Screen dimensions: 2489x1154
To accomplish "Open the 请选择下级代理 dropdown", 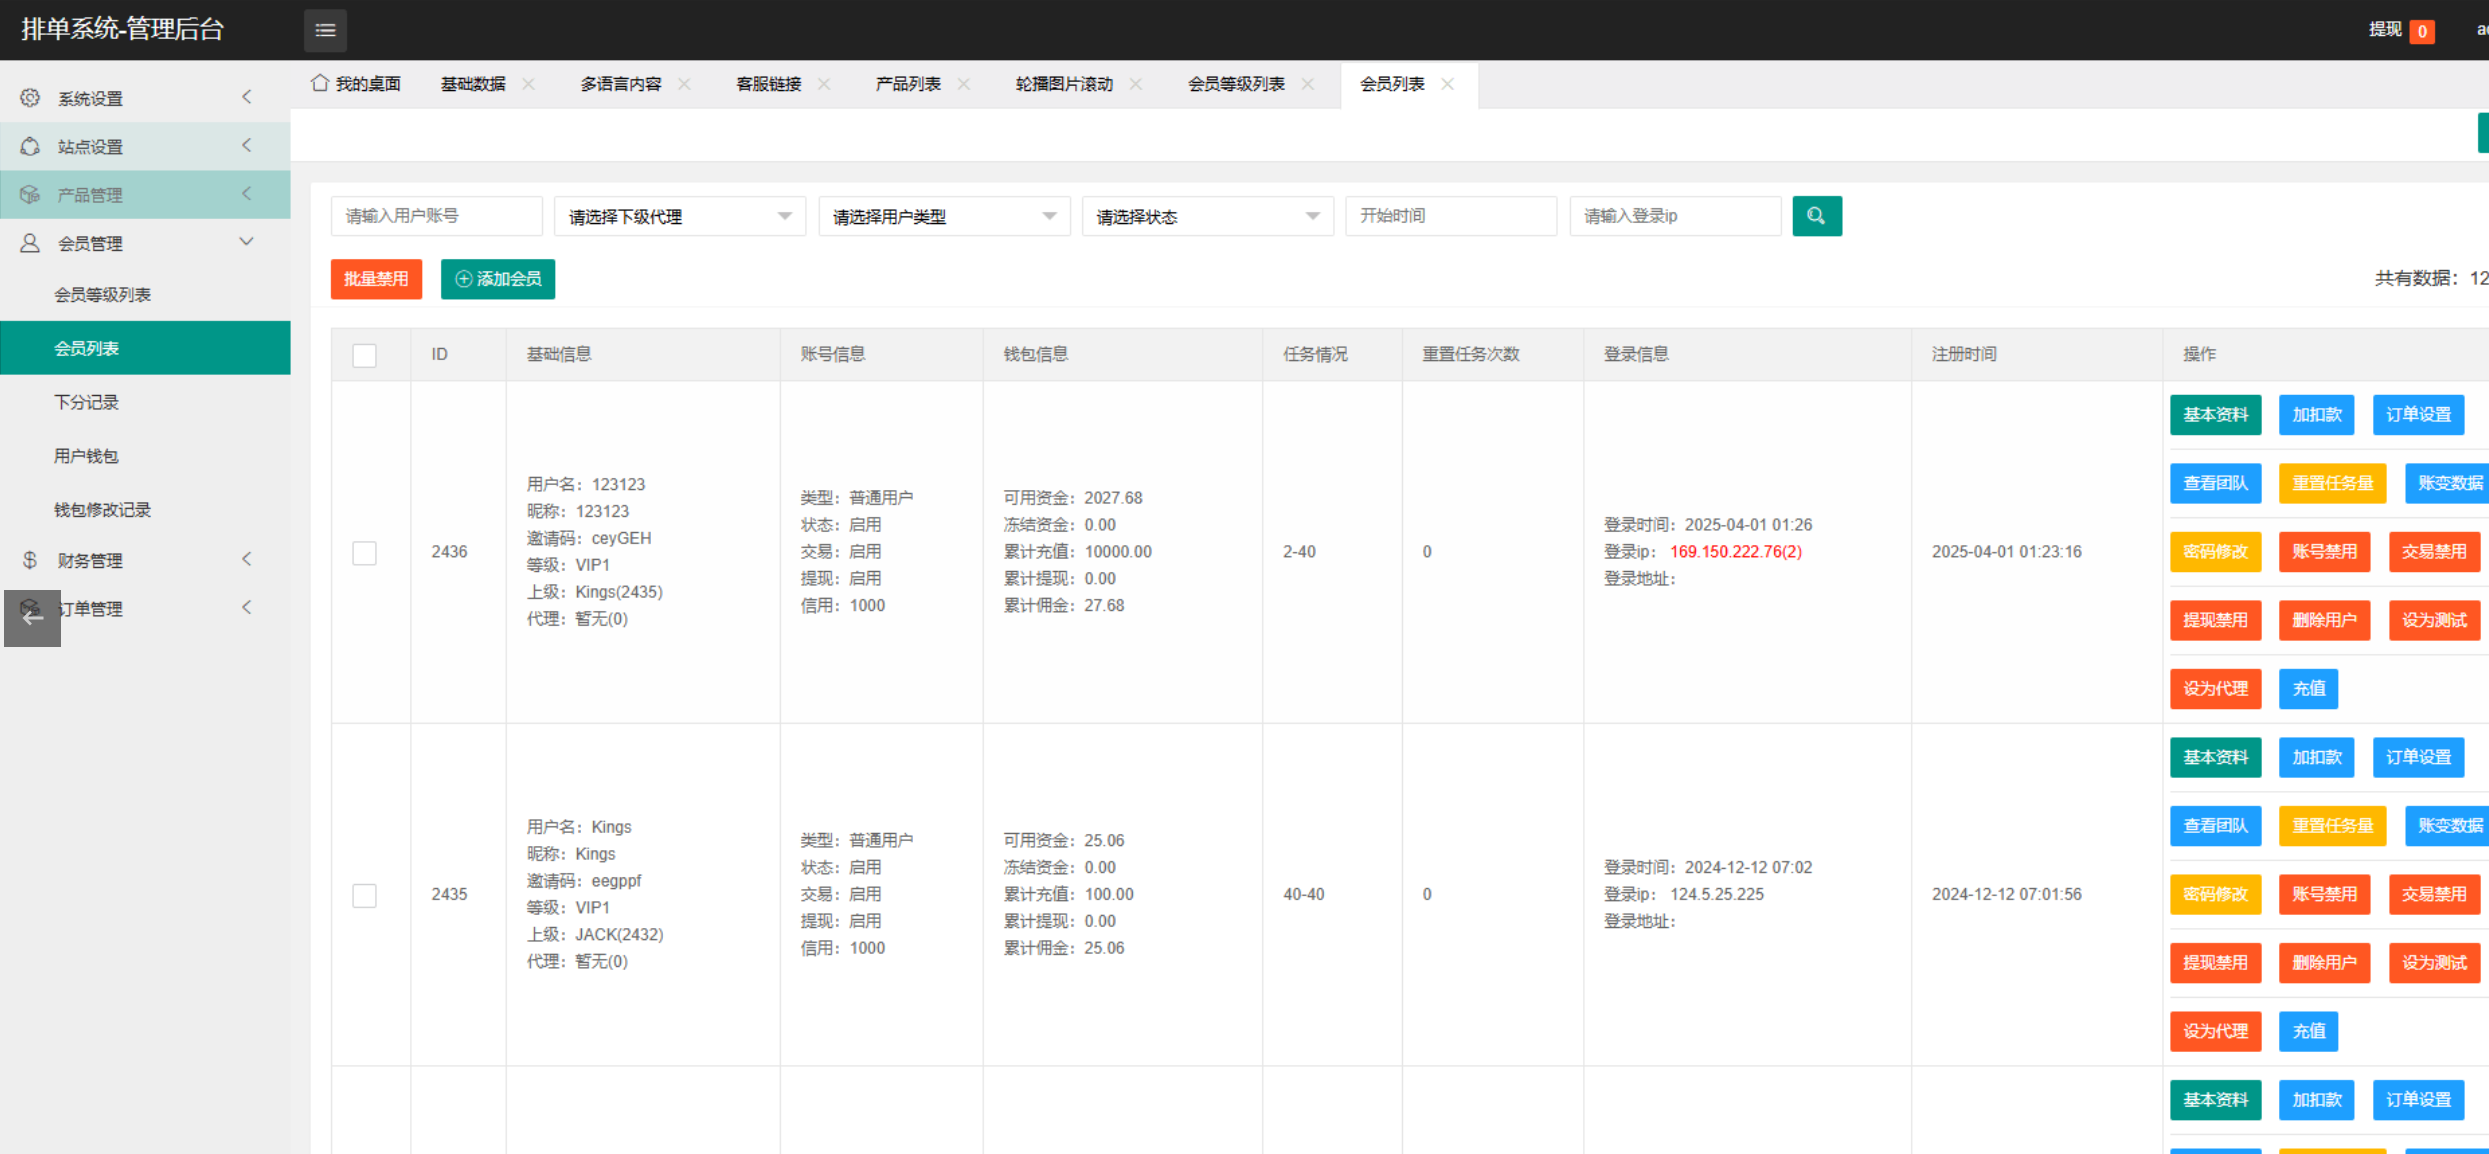I will pyautogui.click(x=680, y=216).
